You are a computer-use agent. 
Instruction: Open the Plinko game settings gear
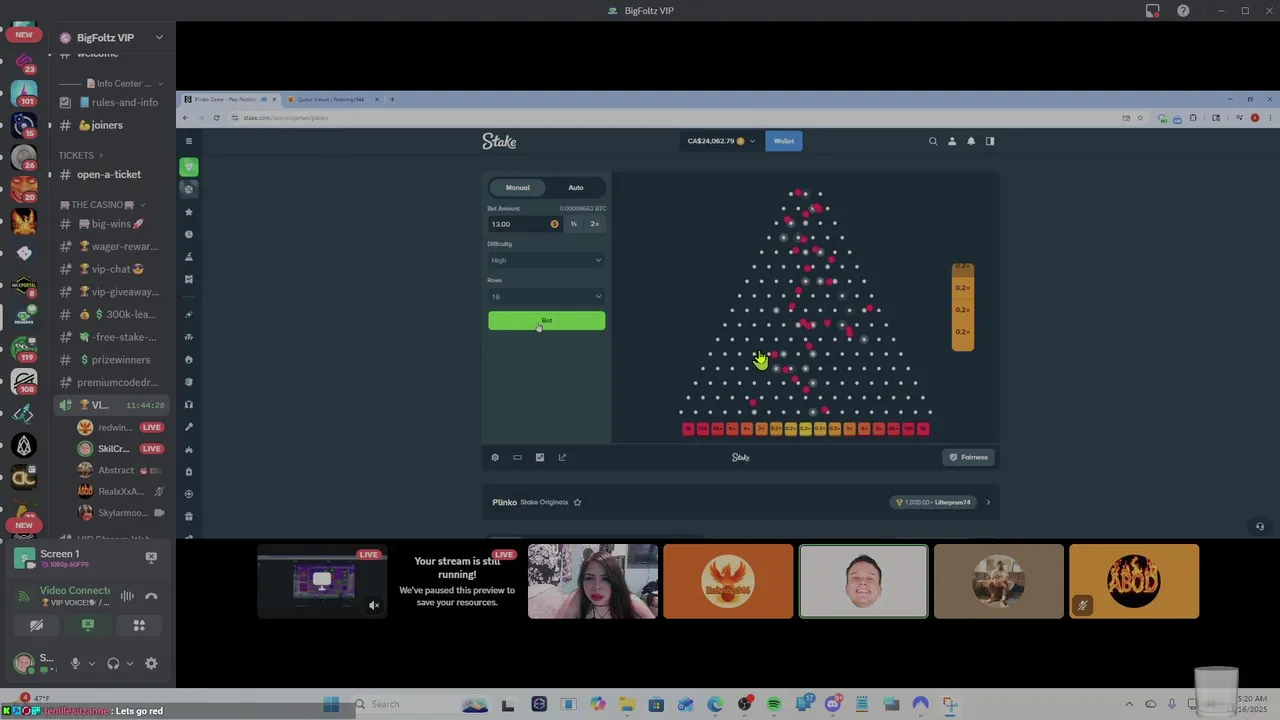point(495,457)
